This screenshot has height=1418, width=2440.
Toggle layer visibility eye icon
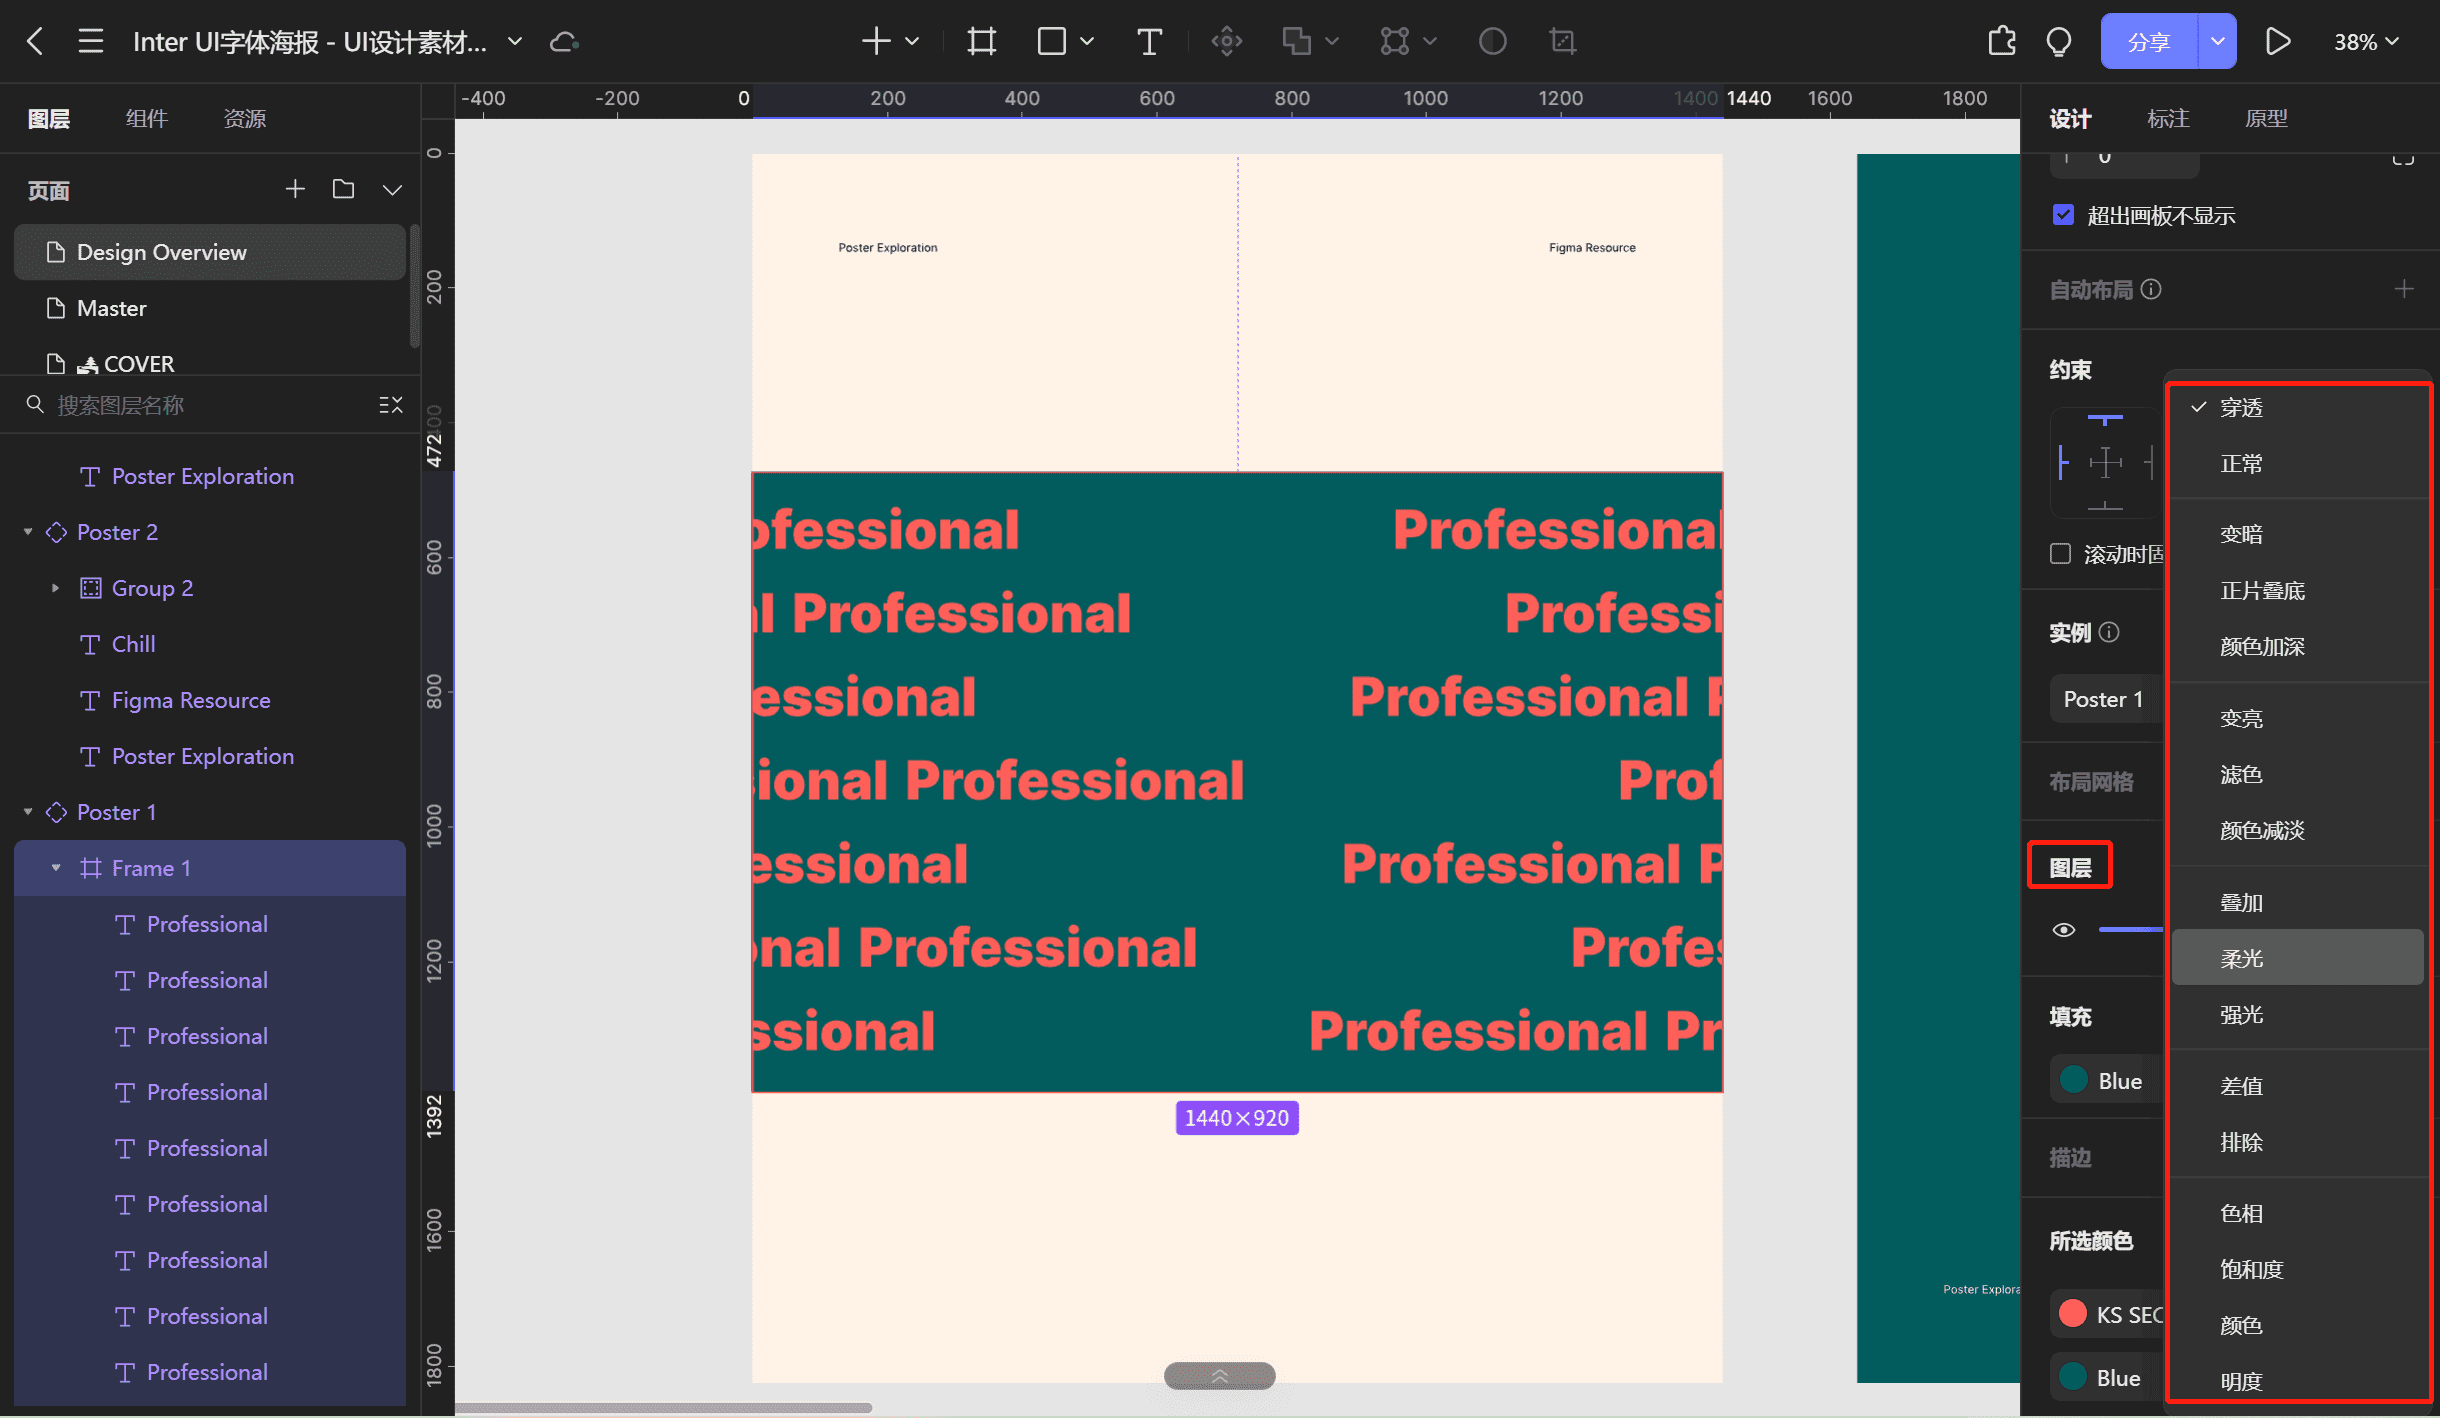tap(2064, 930)
